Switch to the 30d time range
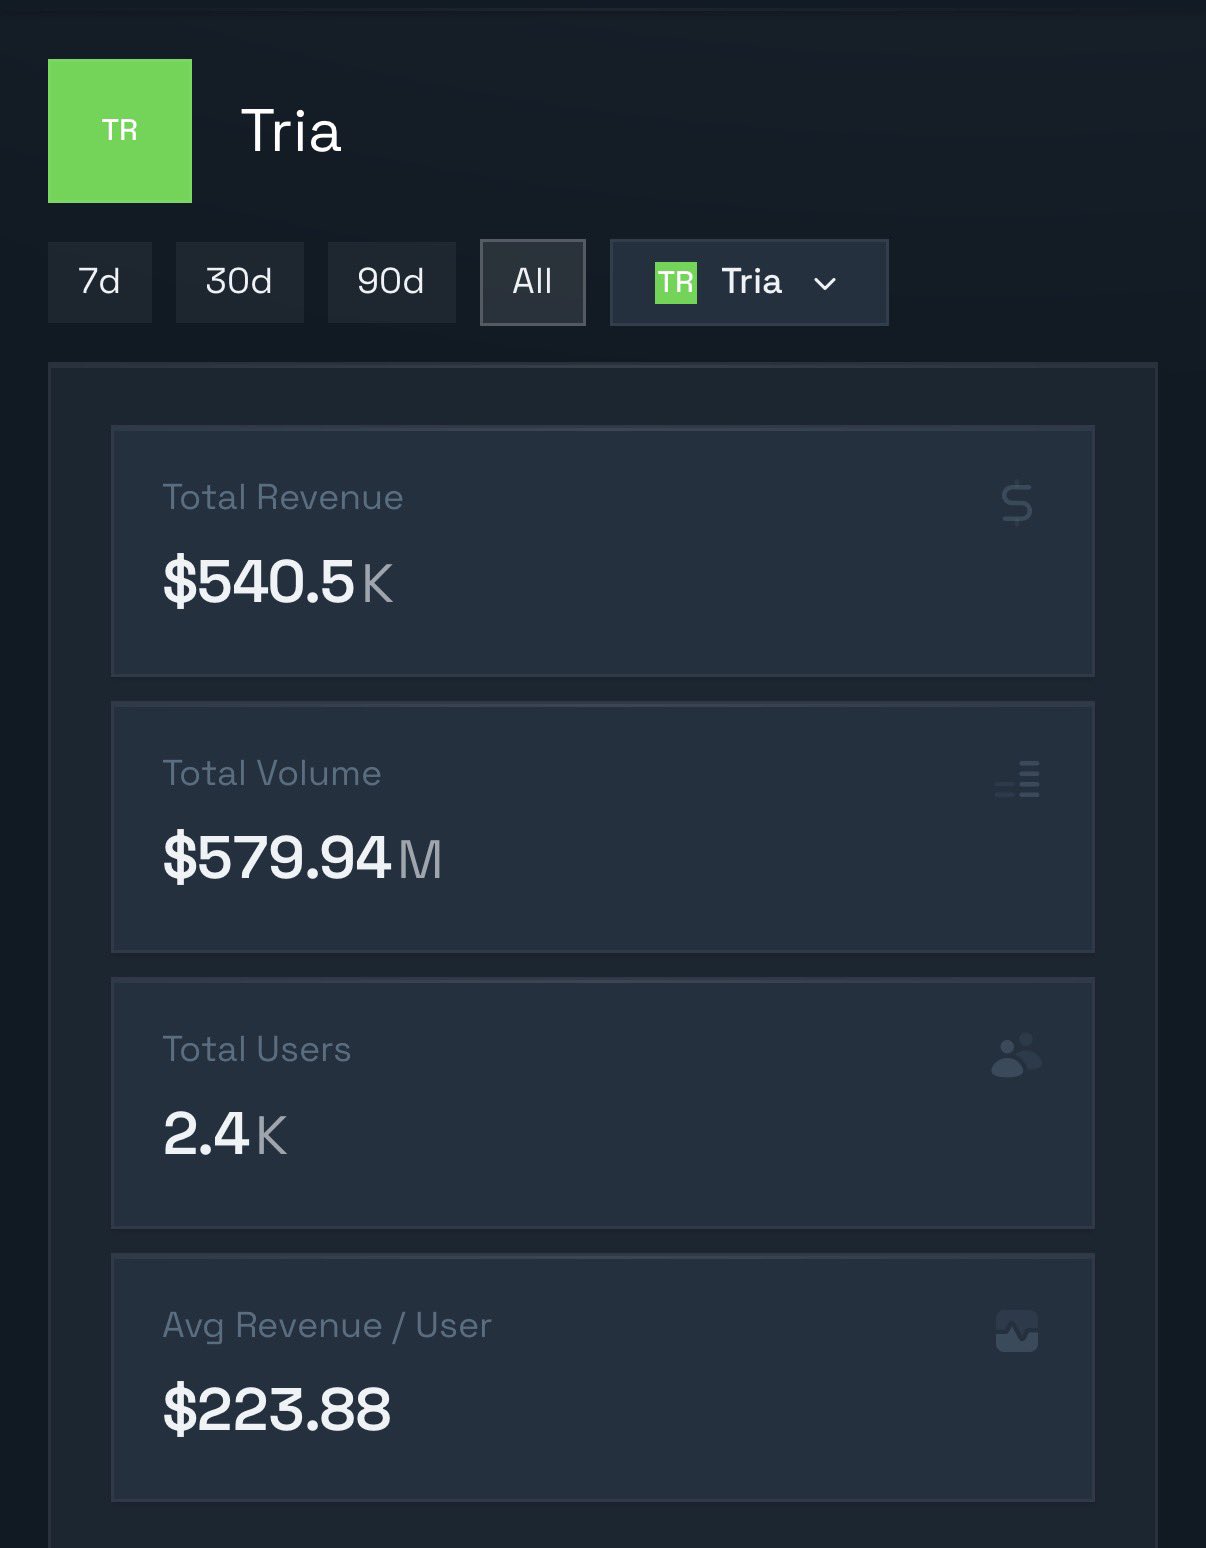Viewport: 1206px width, 1548px height. [x=239, y=282]
